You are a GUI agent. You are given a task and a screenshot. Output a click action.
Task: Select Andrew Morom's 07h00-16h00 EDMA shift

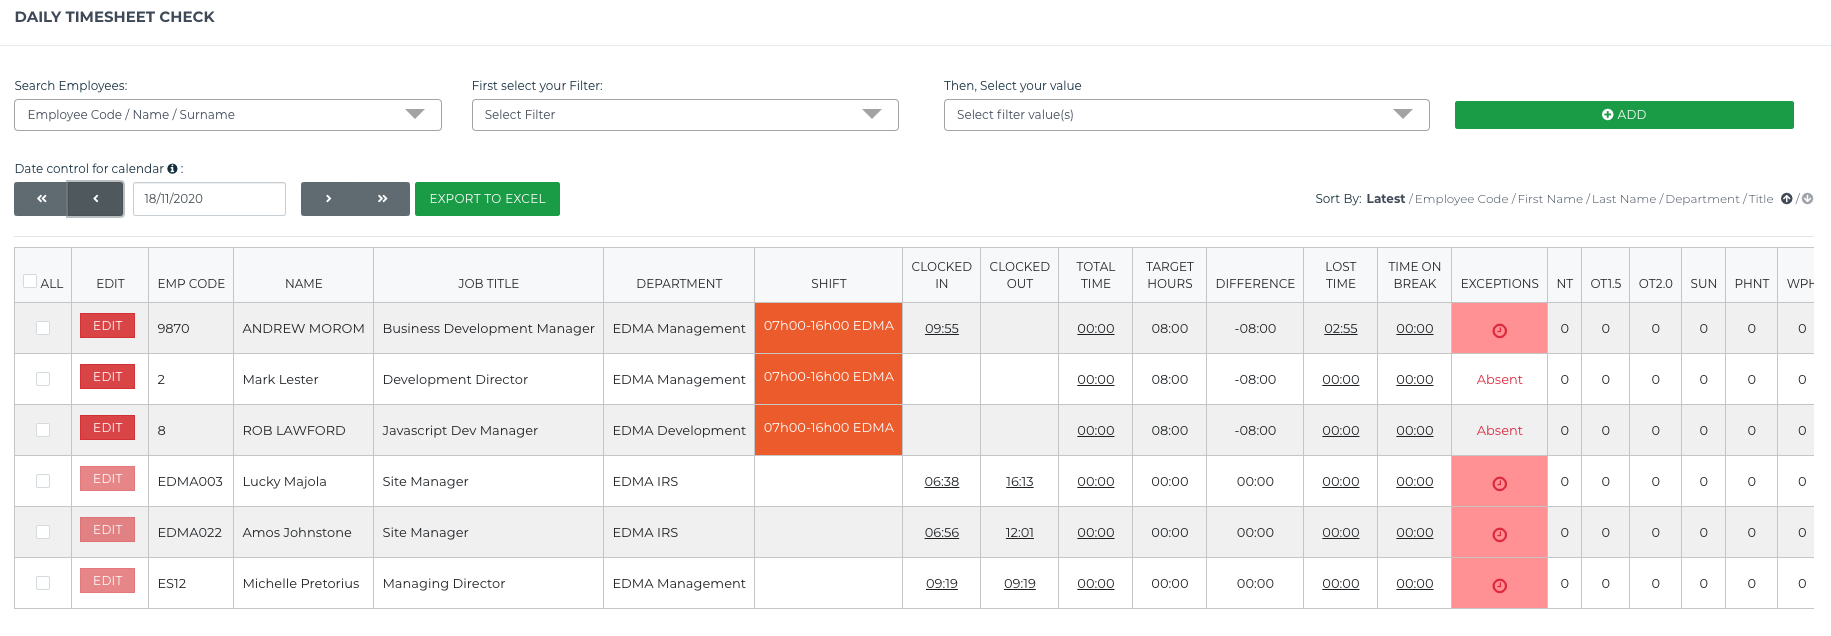point(828,328)
